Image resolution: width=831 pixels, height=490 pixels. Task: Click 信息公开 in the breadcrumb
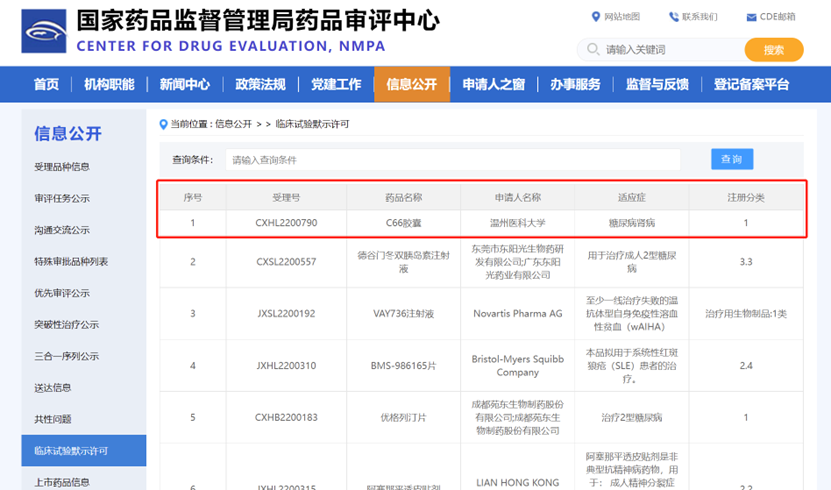pos(233,124)
